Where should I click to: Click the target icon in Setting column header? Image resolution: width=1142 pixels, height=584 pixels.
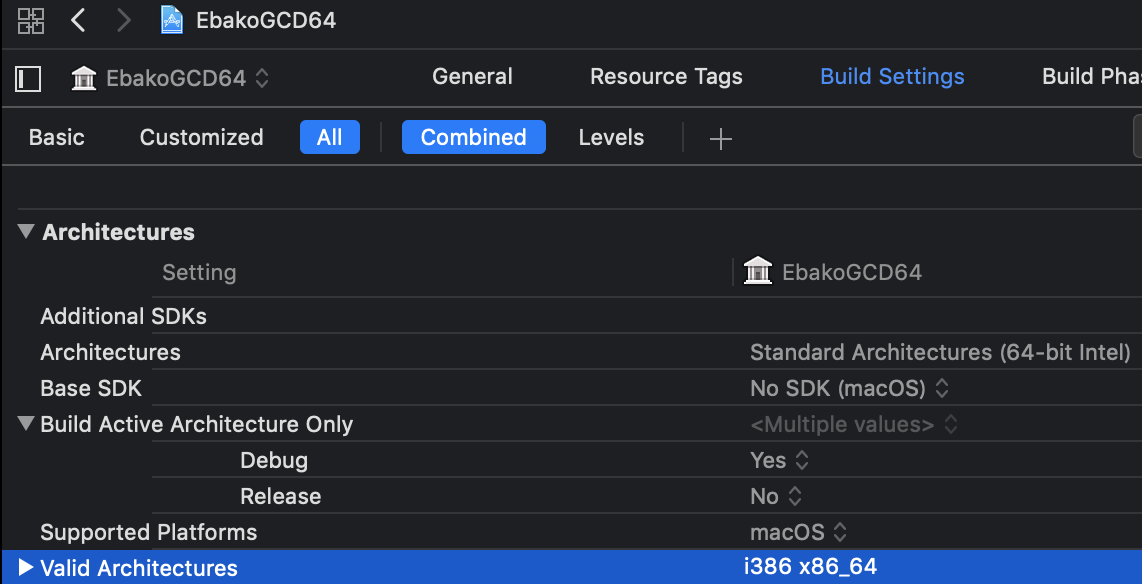click(x=759, y=271)
